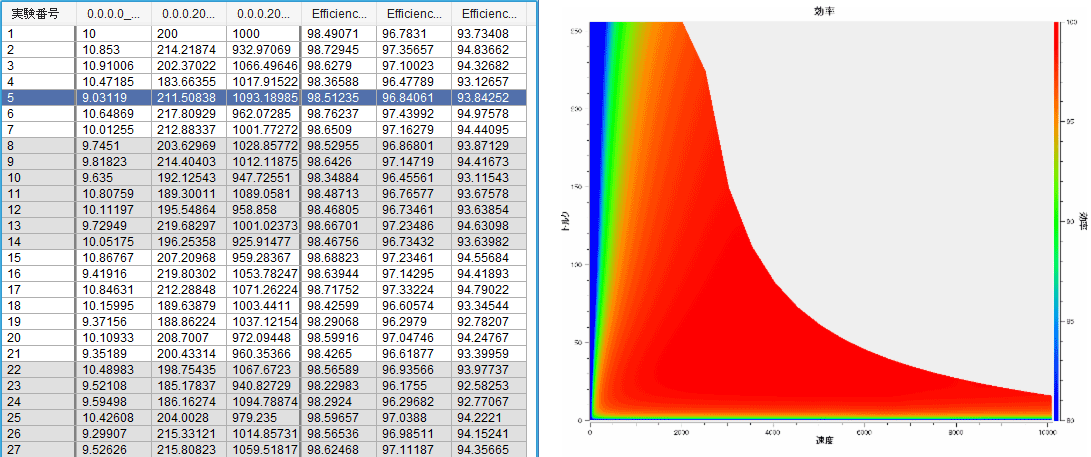The image size is (1091, 457).
Task: Click the cell containing 9.41916
Action: click(x=112, y=274)
